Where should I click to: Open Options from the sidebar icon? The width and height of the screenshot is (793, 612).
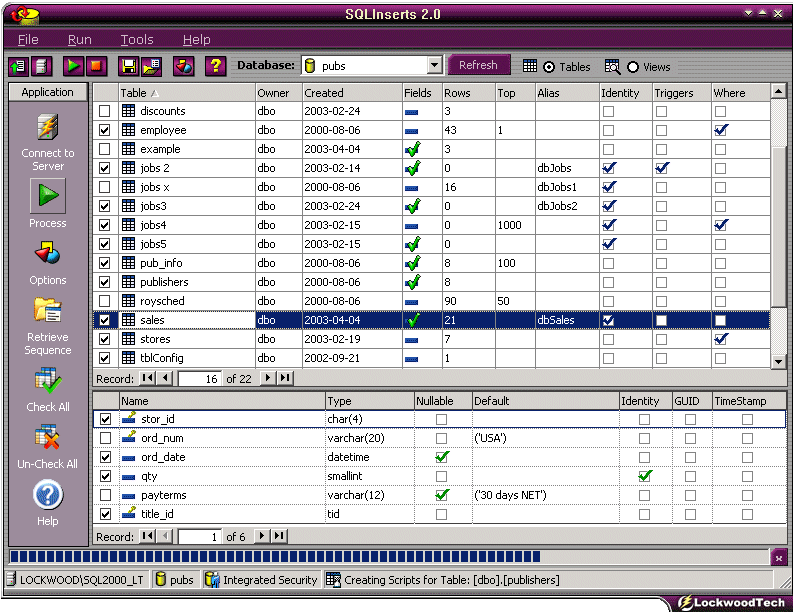click(48, 252)
